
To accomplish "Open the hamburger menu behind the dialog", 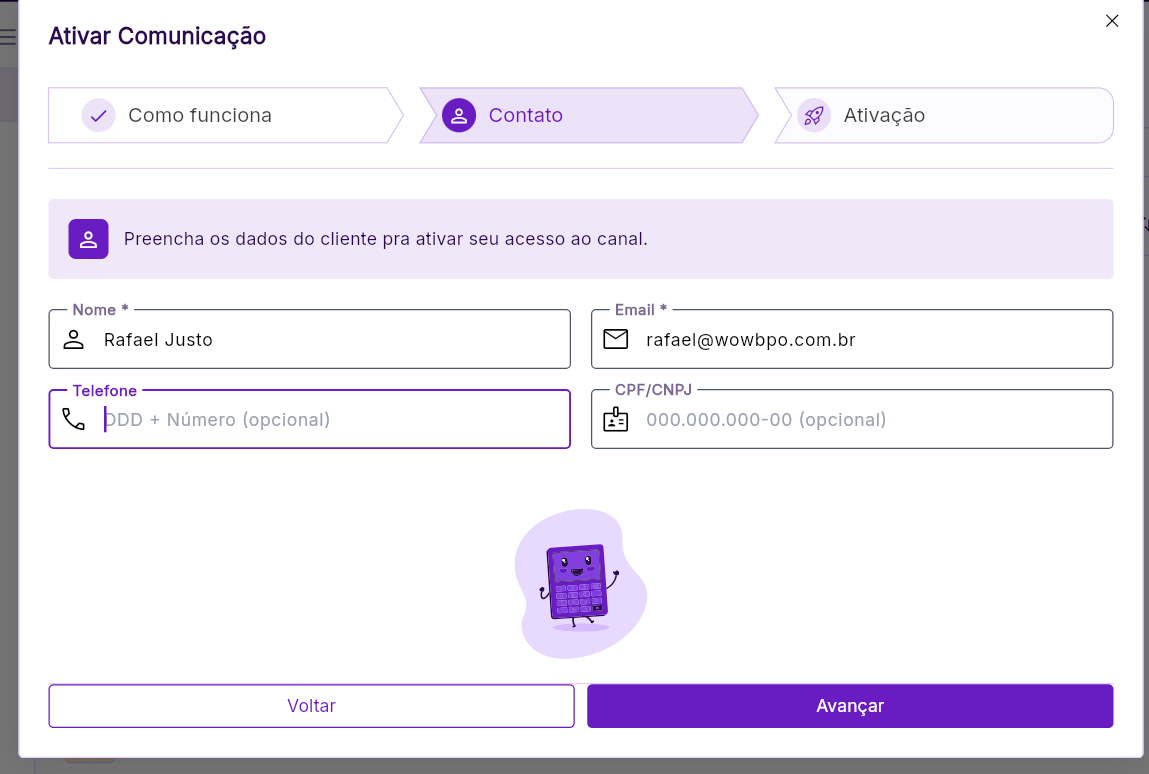I will click(8, 37).
